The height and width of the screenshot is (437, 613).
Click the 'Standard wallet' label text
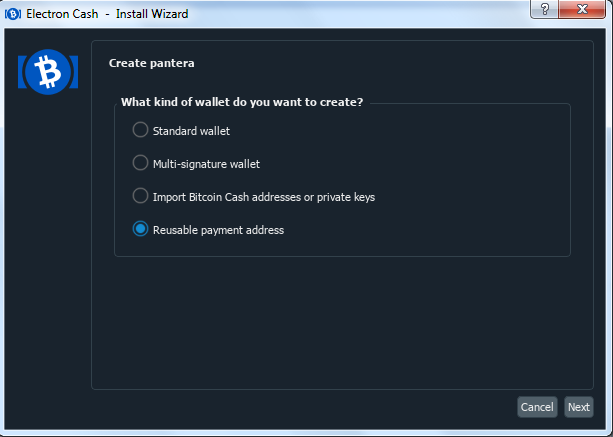(x=191, y=131)
